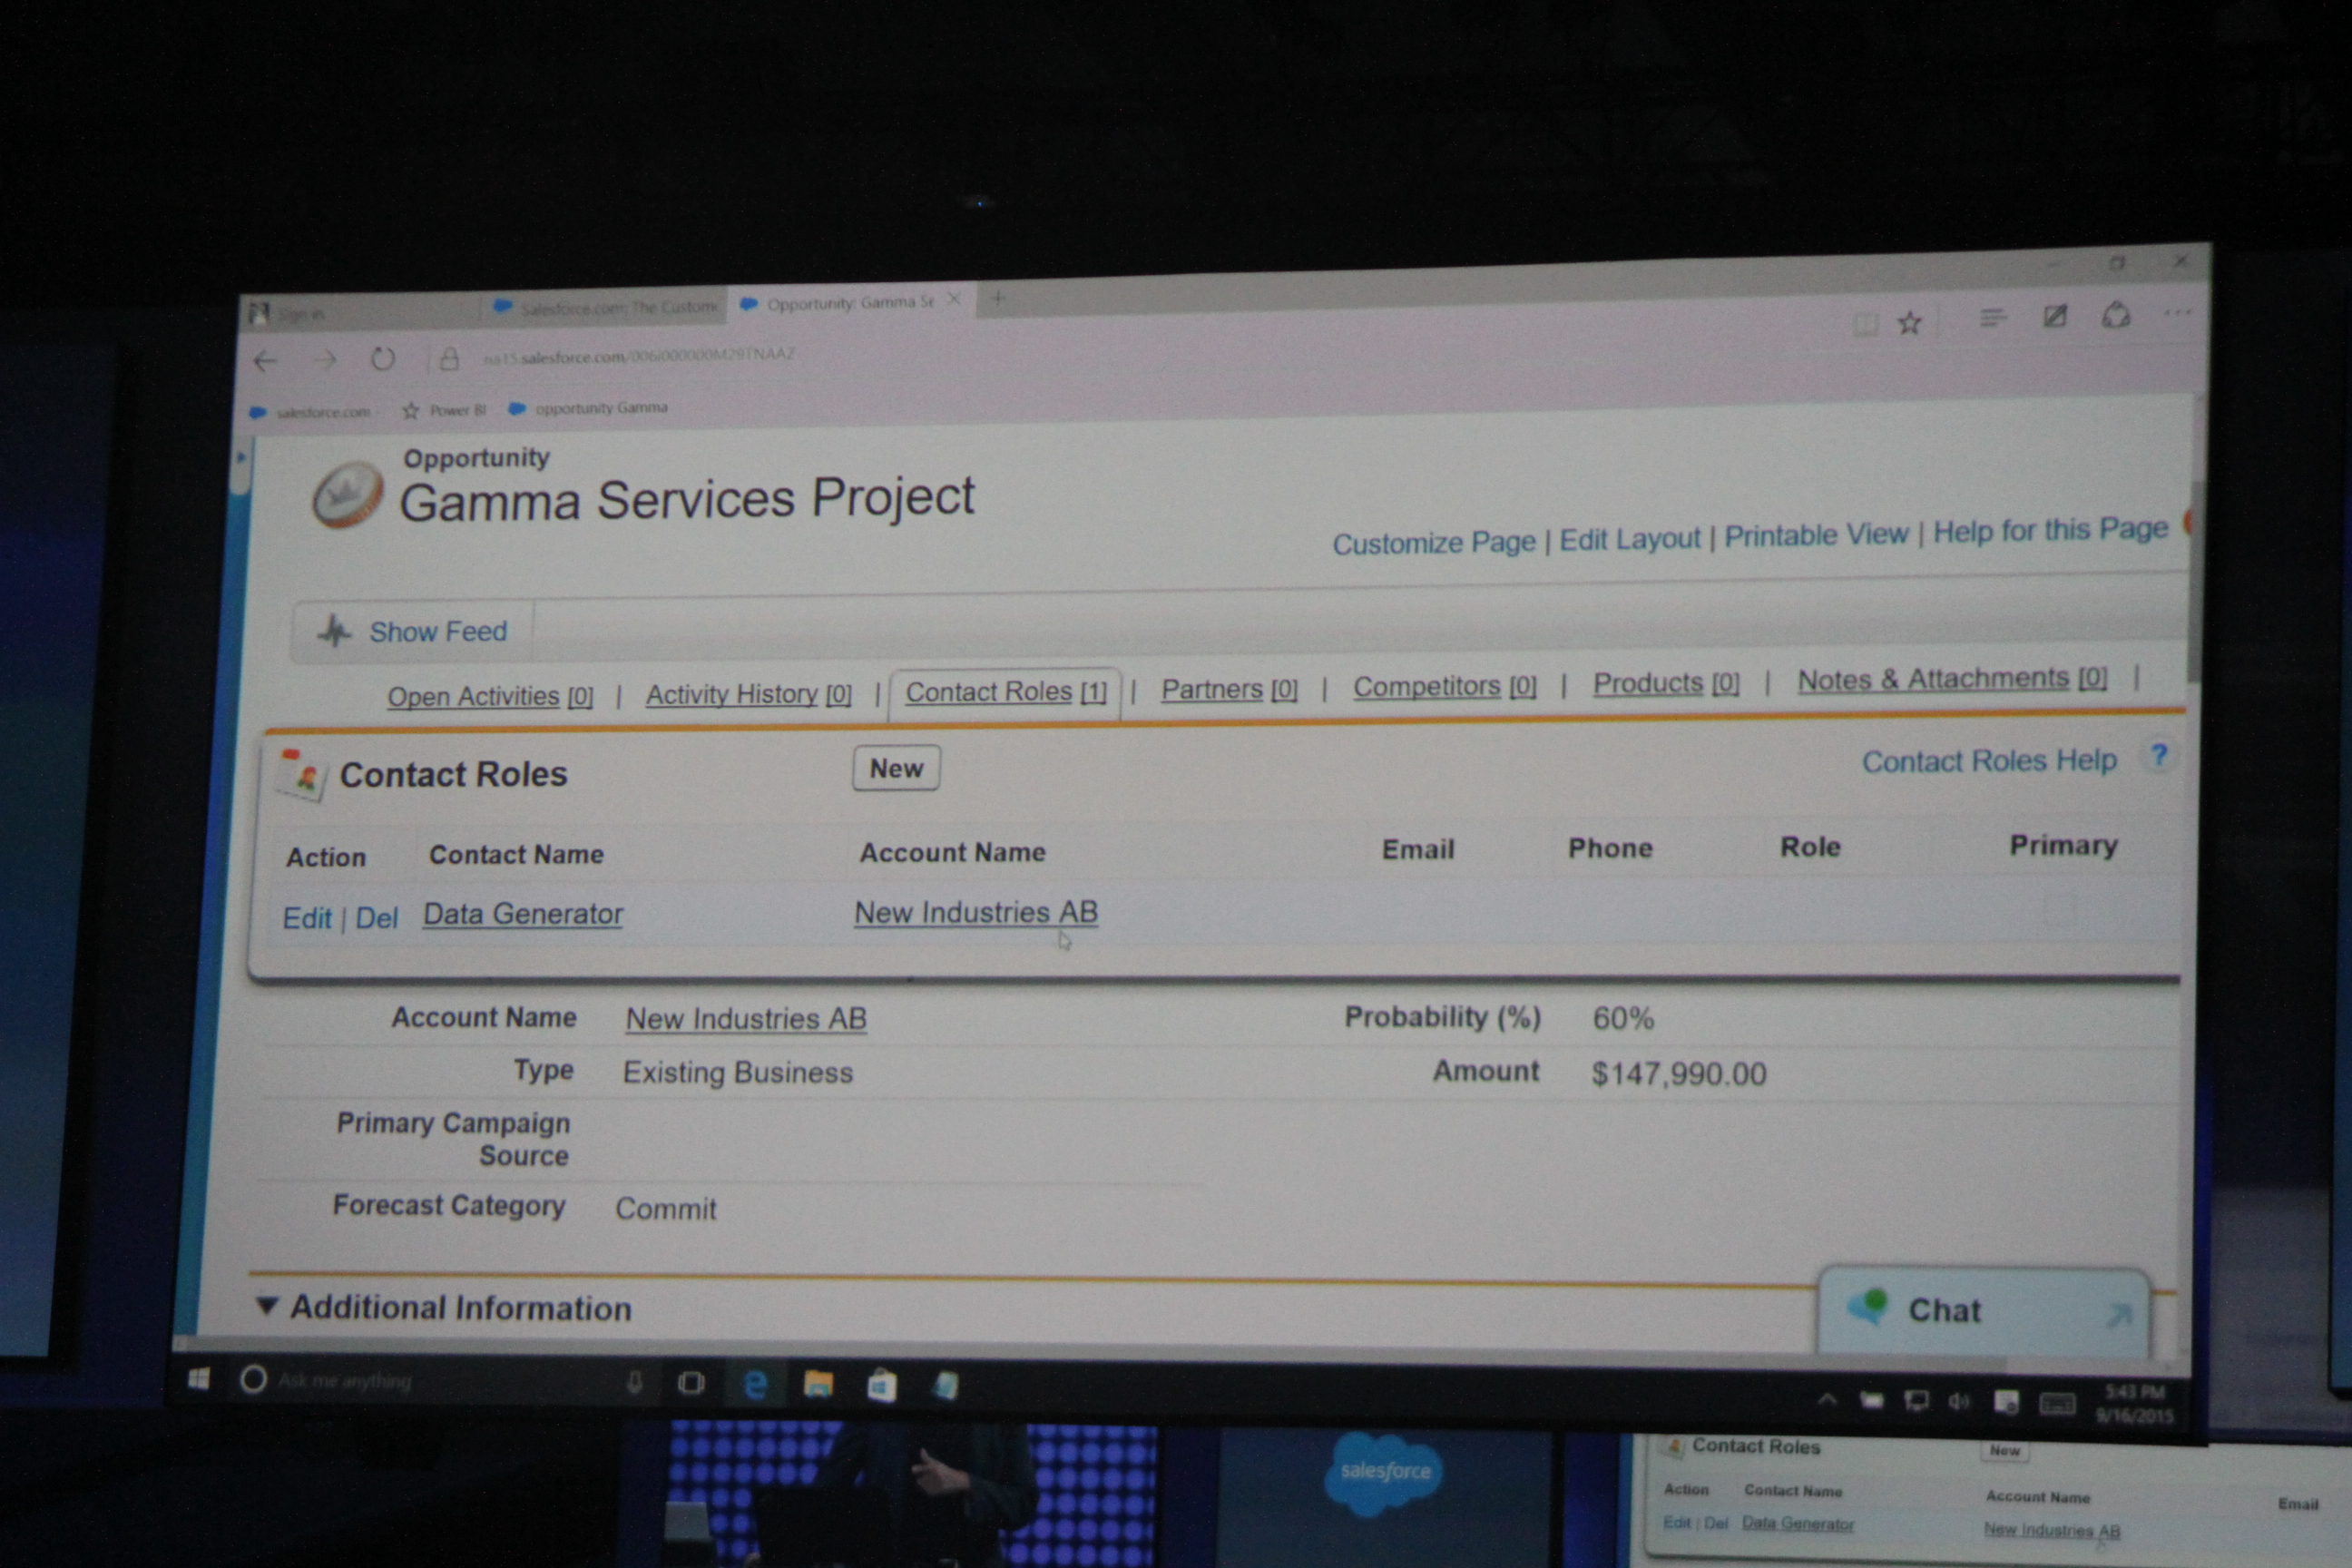Jump to Open Activities [0]
This screenshot has height=1568, width=2352.
point(490,697)
